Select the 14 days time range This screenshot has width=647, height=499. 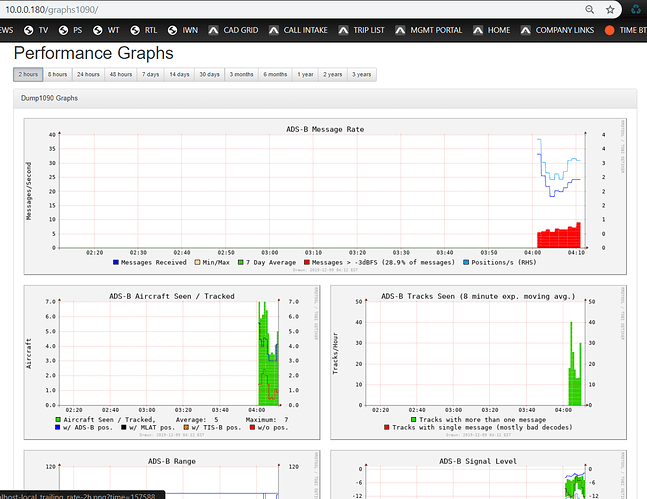[179, 74]
